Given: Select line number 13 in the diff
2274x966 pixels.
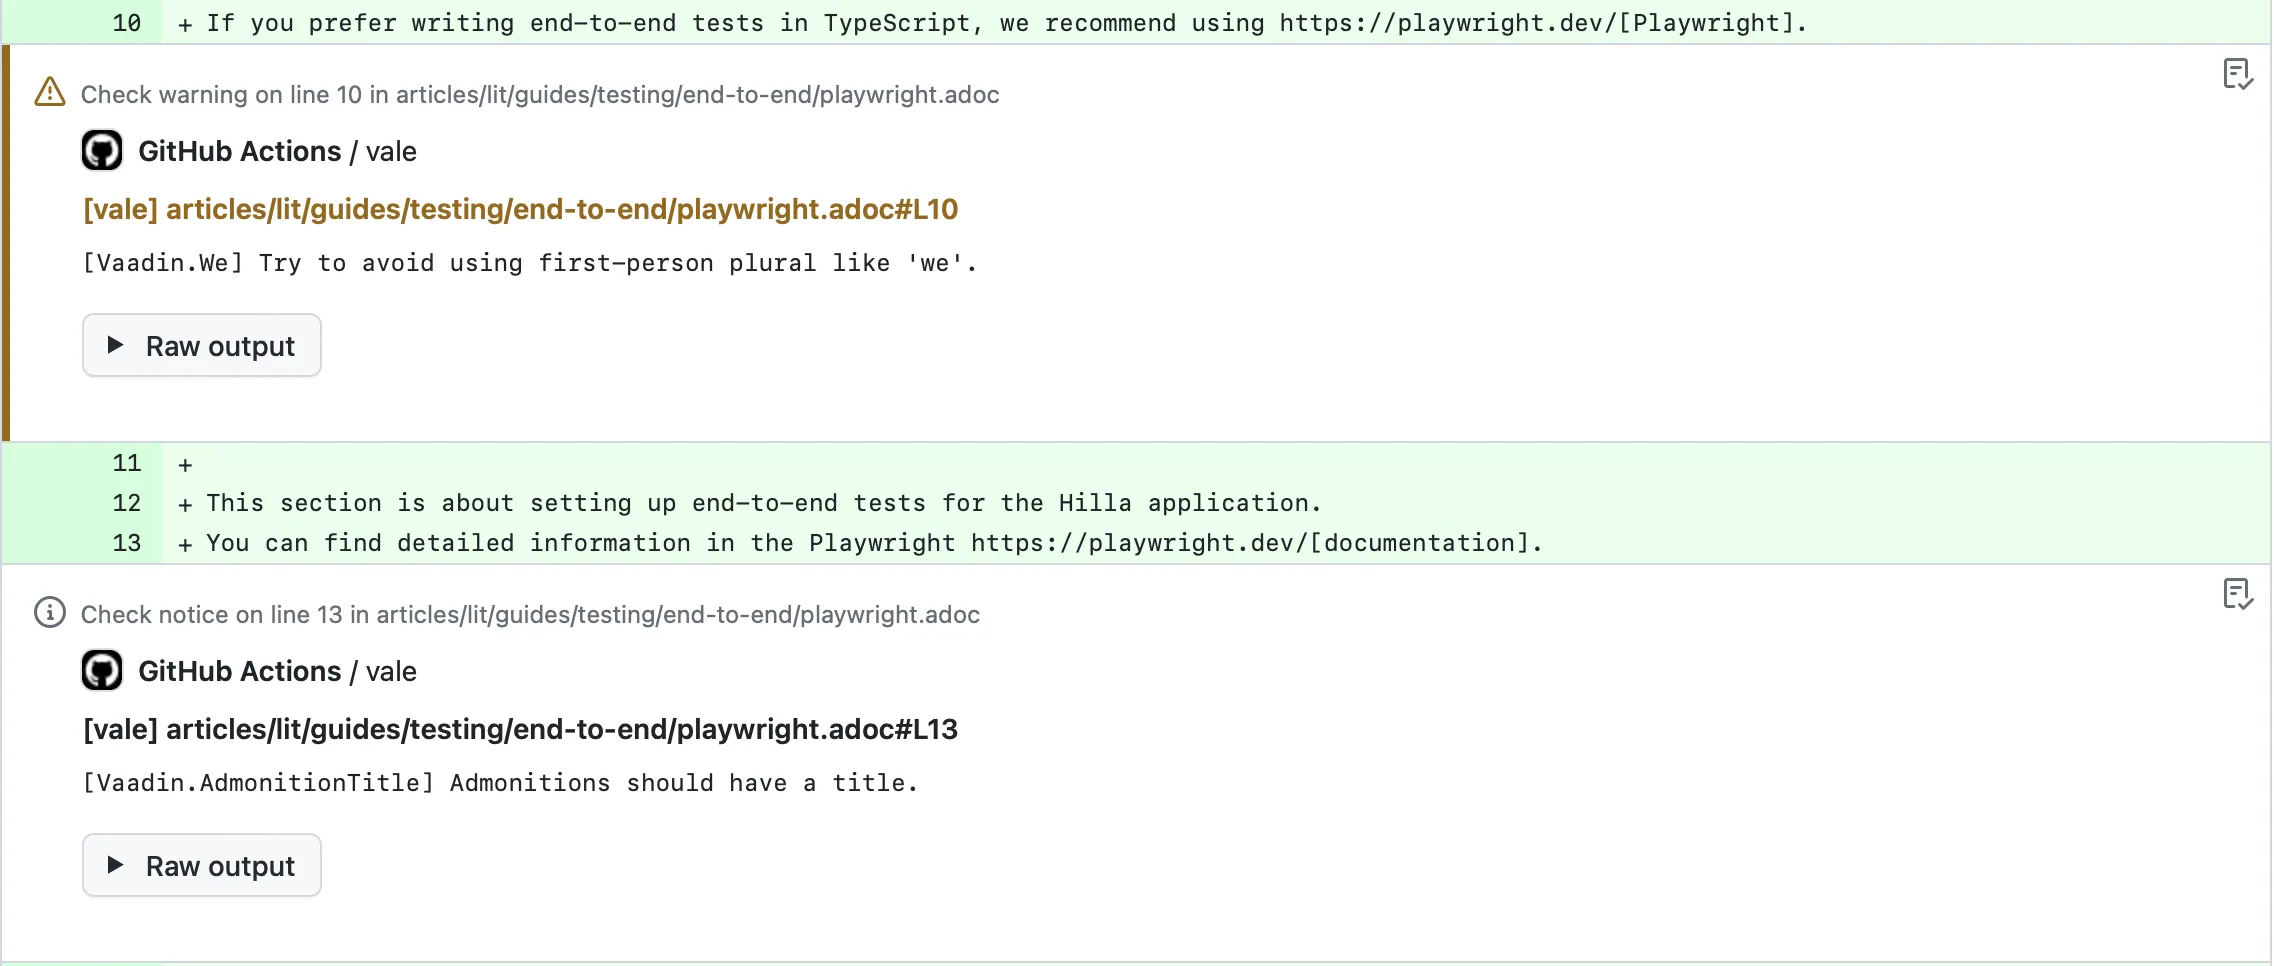Looking at the screenshot, I should coord(127,543).
